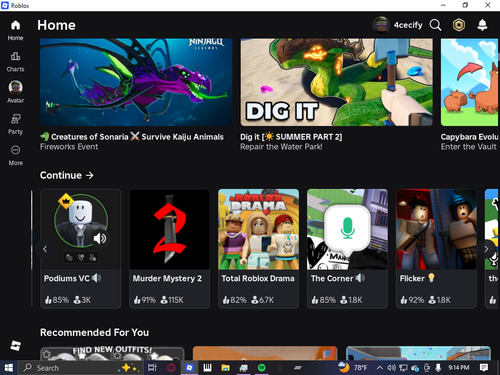500x375 pixels.
Task: Open the volume tray icon
Action: tap(391, 368)
